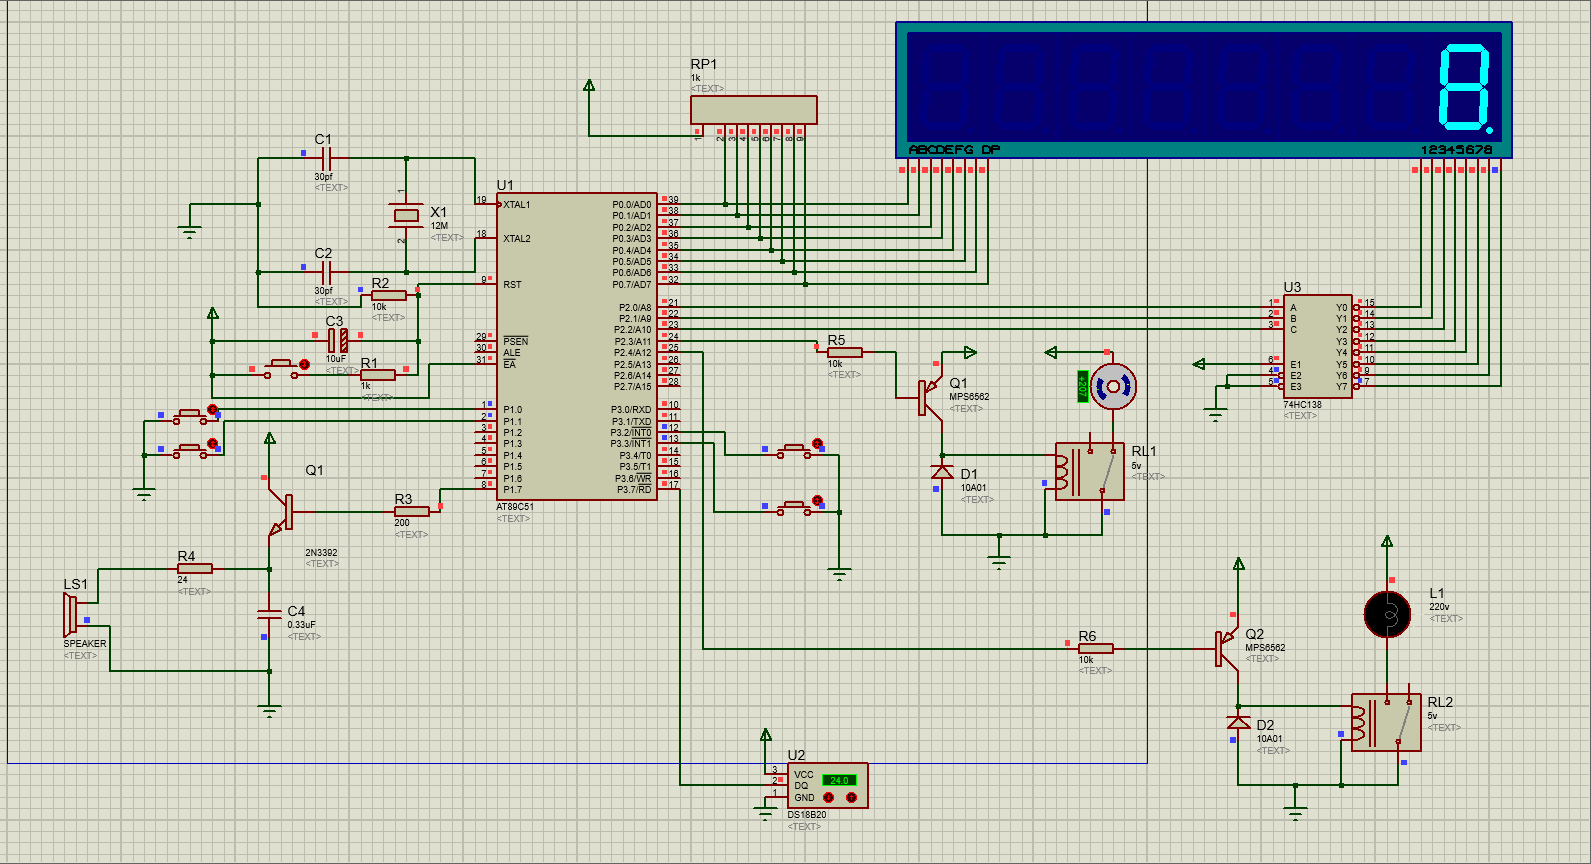Click the "220v" lamp value label
Screen dimensions: 1591x864
[1439, 607]
